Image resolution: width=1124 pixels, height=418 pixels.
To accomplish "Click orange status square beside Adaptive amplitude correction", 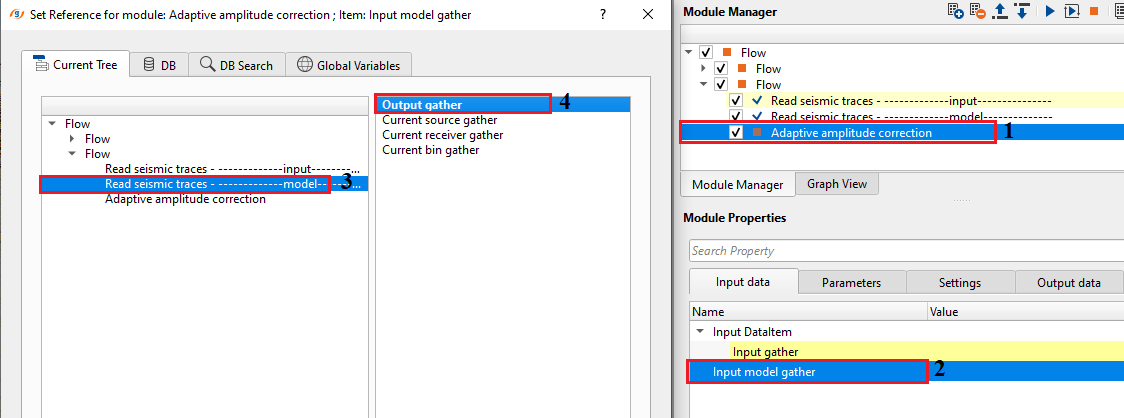I will point(757,133).
